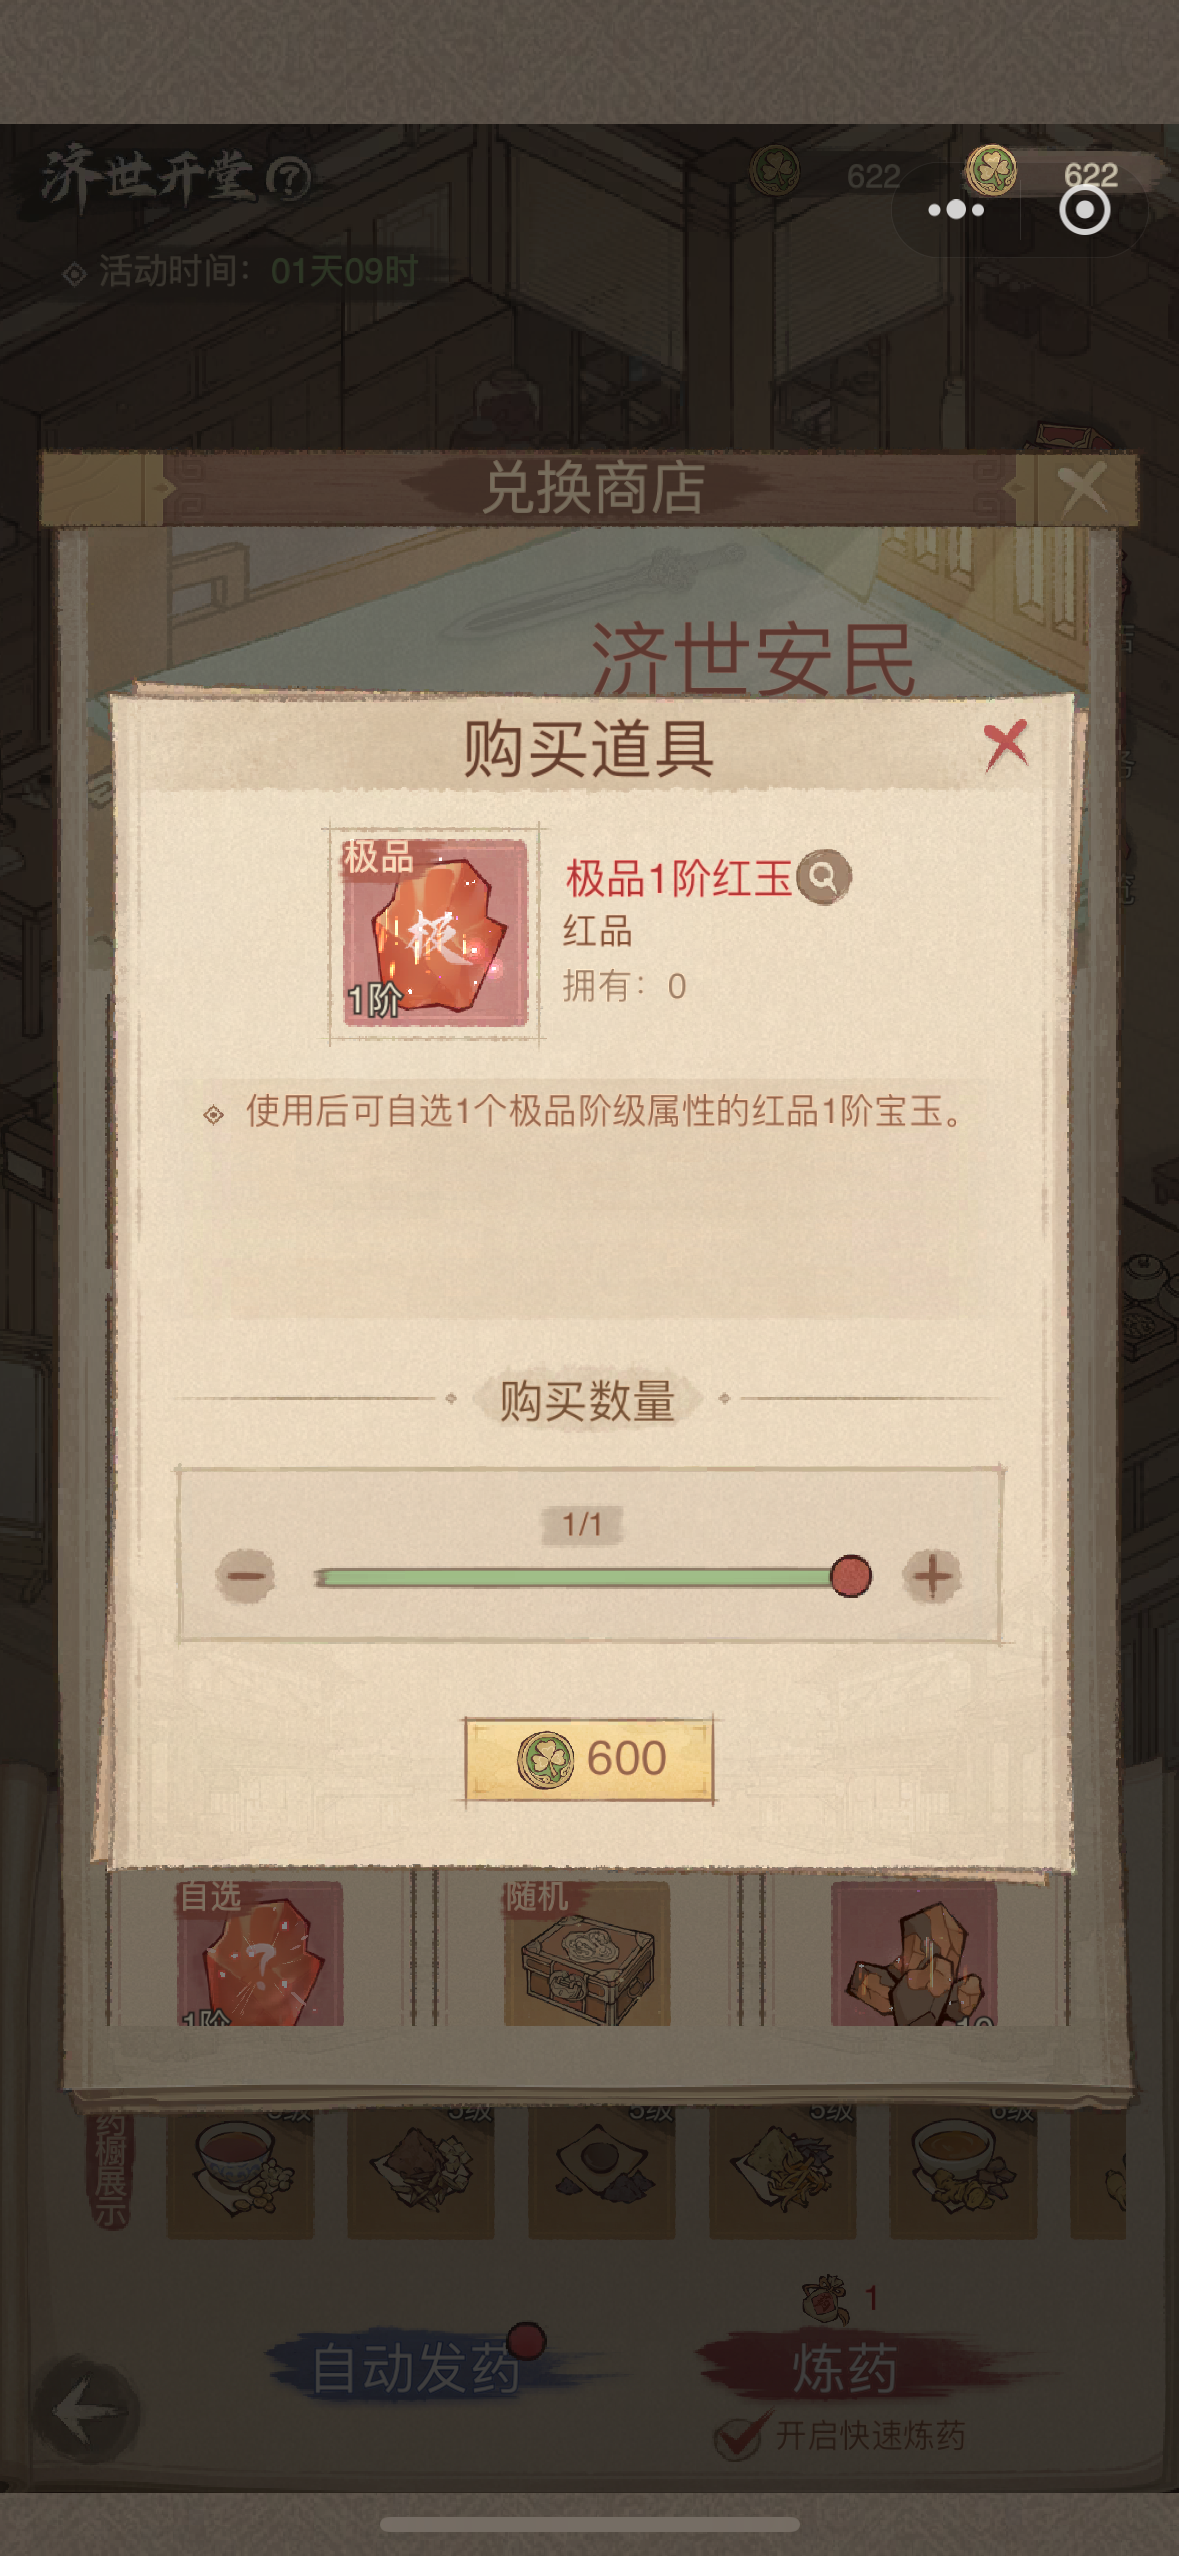Open the 药橱展示 medicine cabinet tab
Screen dimensions: 1179x2556
(110, 2168)
